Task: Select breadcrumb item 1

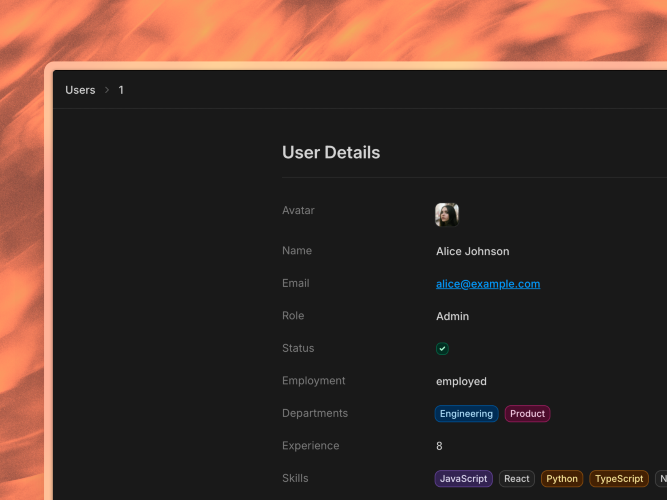Action: (x=121, y=90)
